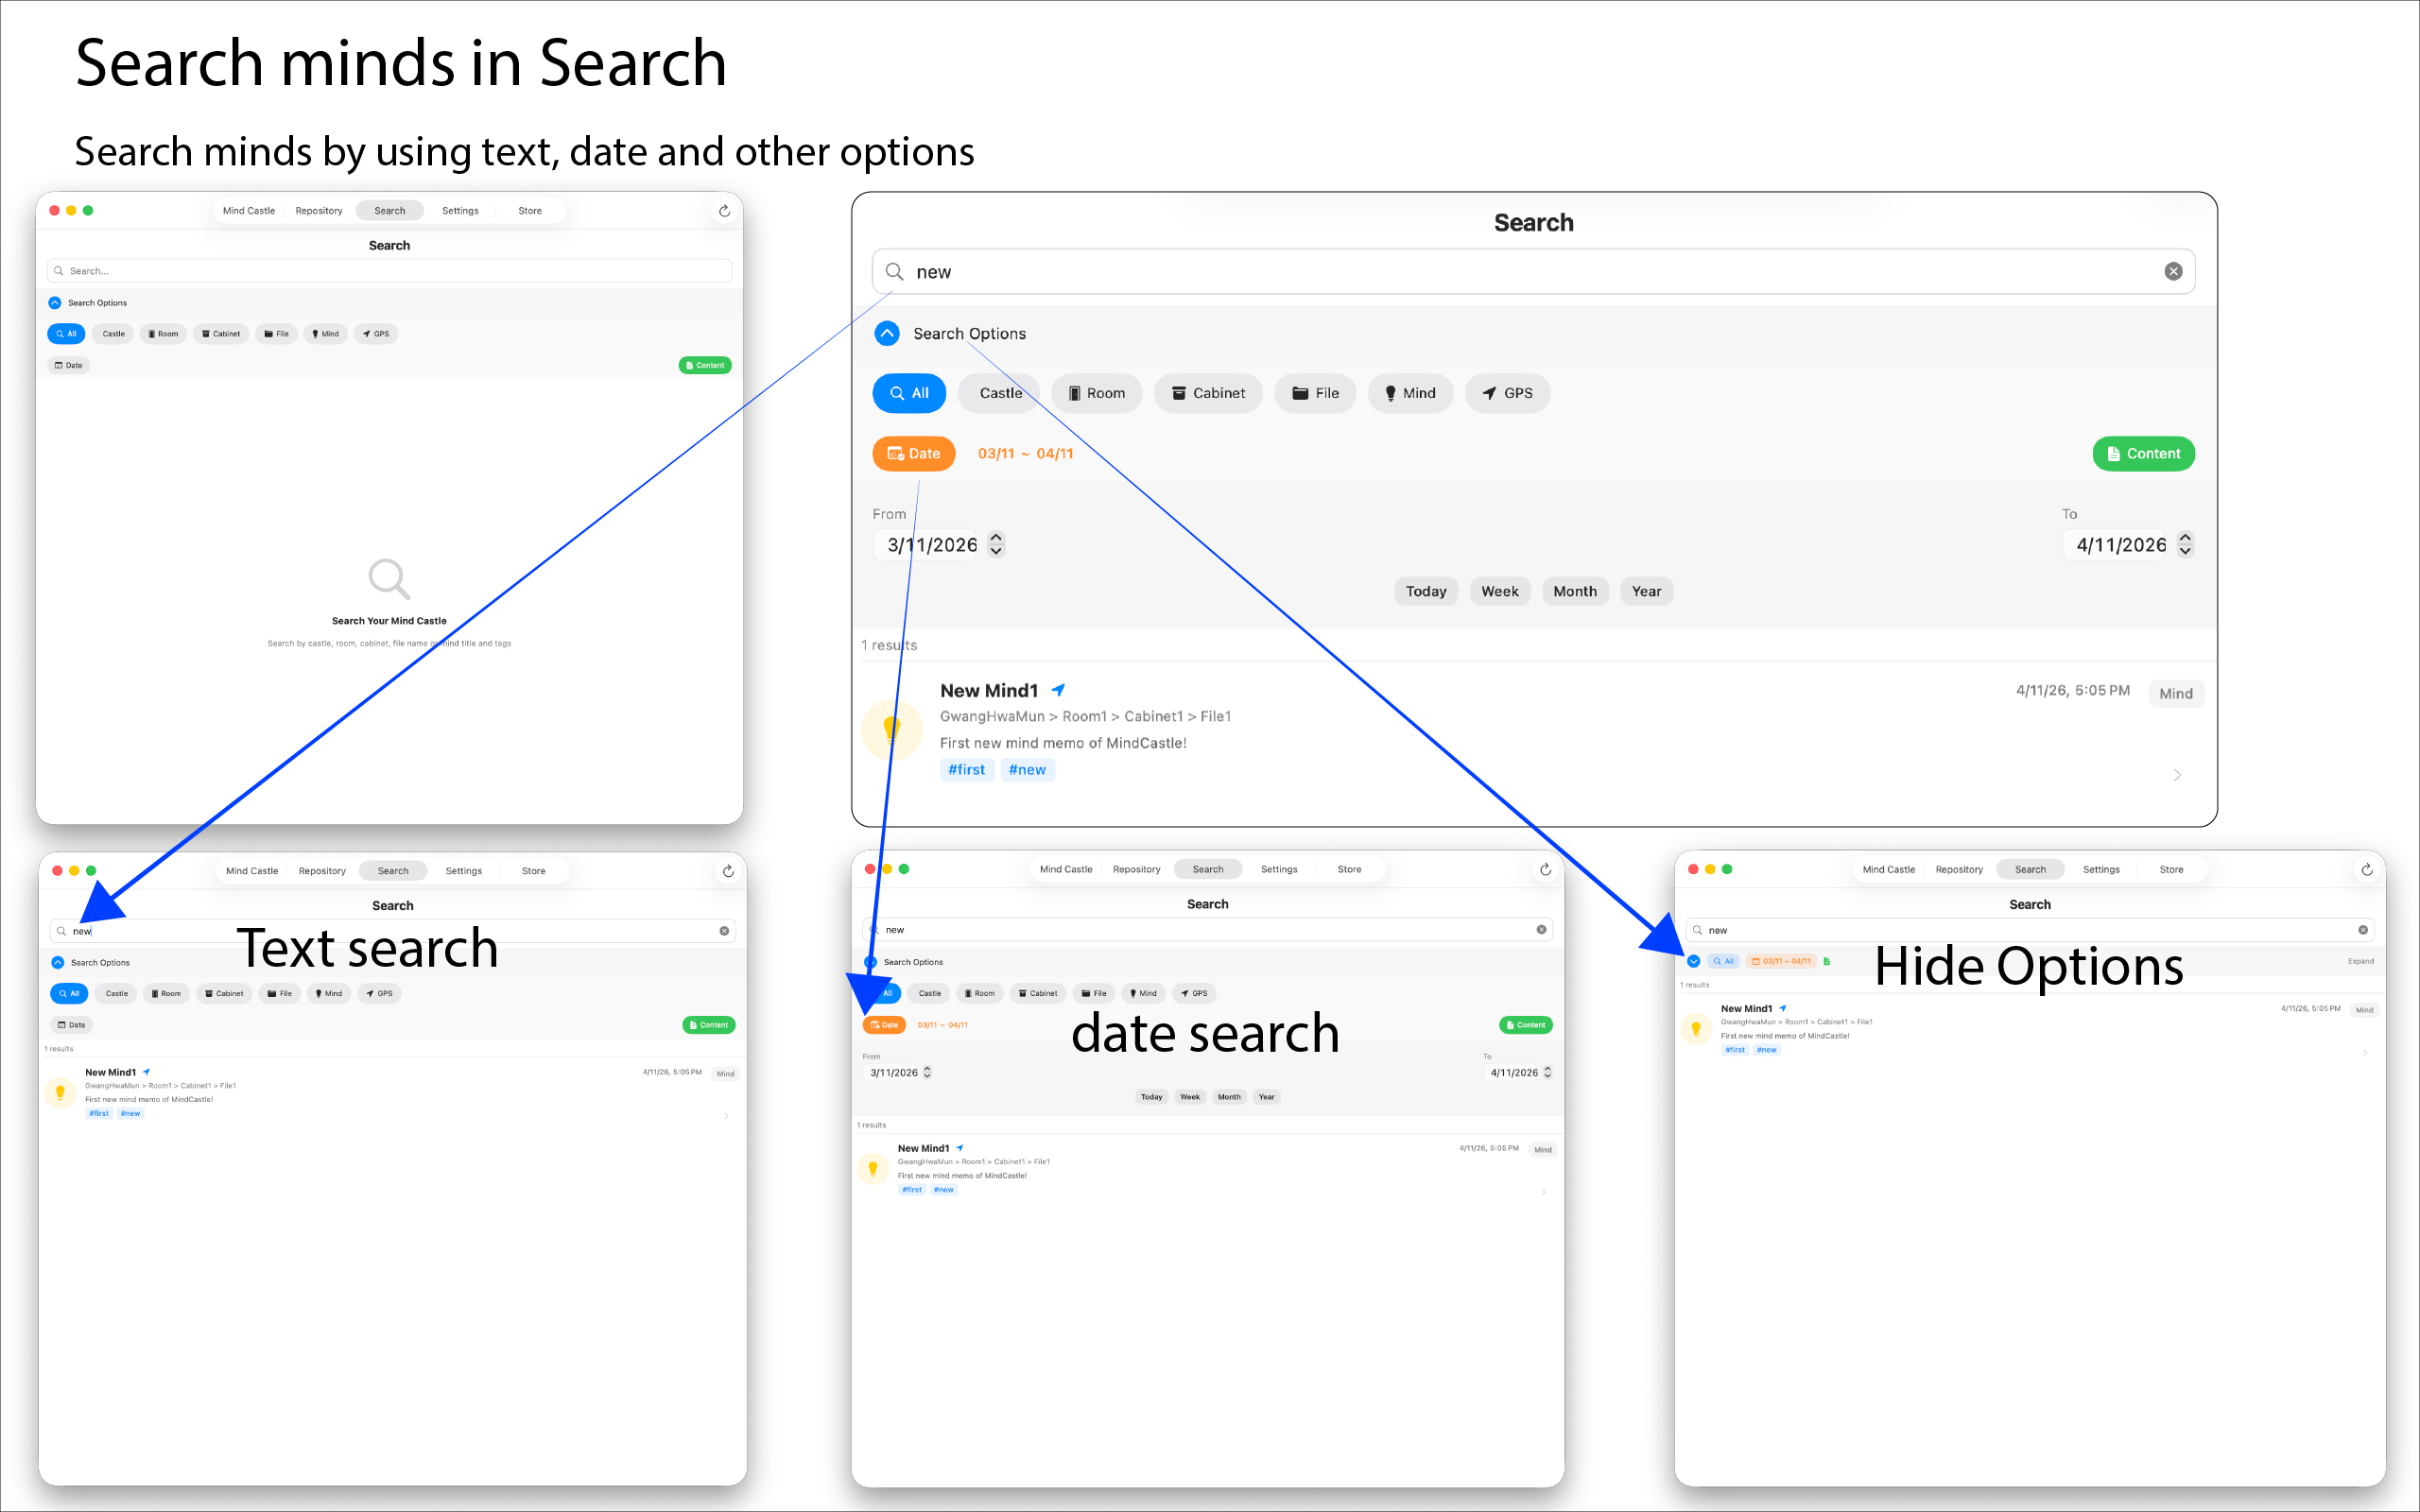This screenshot has height=1512, width=2420.
Task: Click the refresh icon in the Hide Options window
Action: click(x=2367, y=870)
